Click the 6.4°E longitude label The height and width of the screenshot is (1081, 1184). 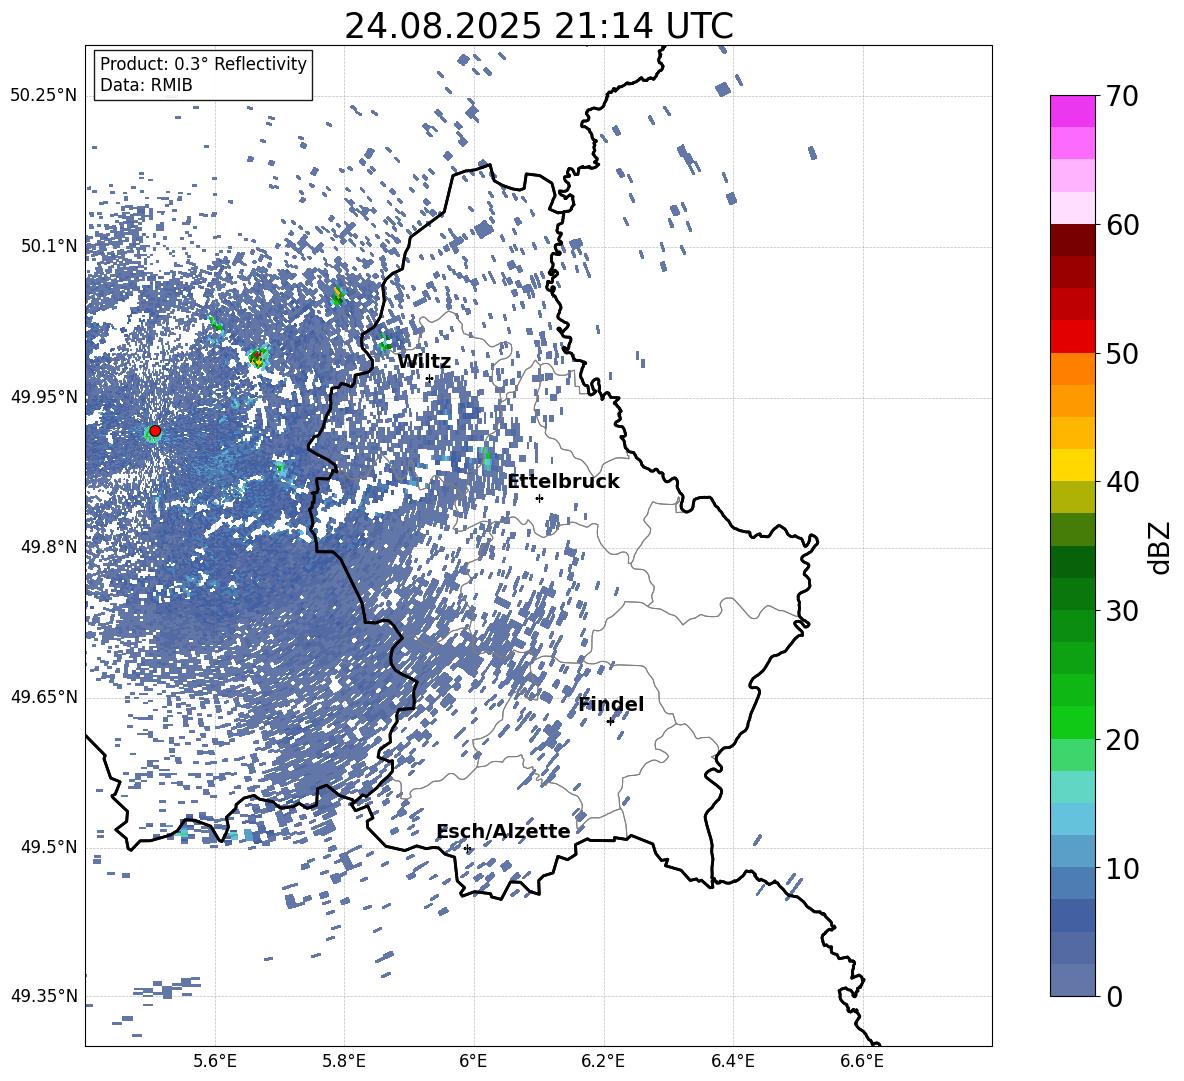[x=732, y=1061]
